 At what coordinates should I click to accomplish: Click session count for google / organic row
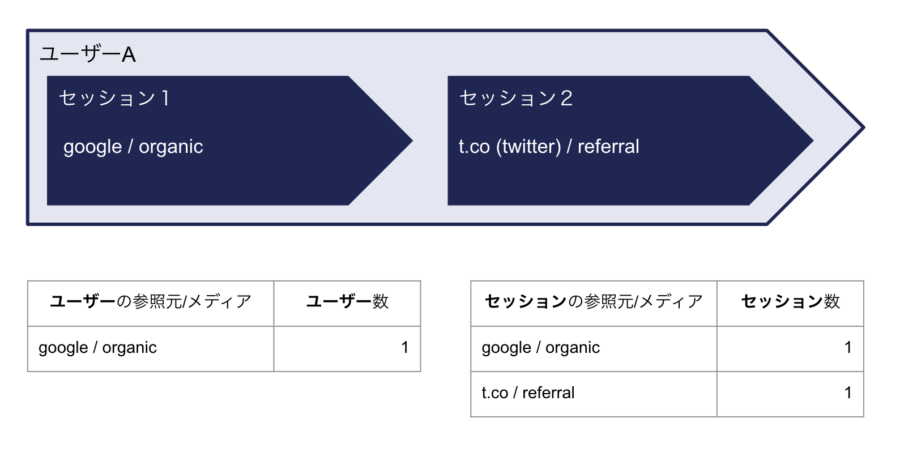pos(847,348)
